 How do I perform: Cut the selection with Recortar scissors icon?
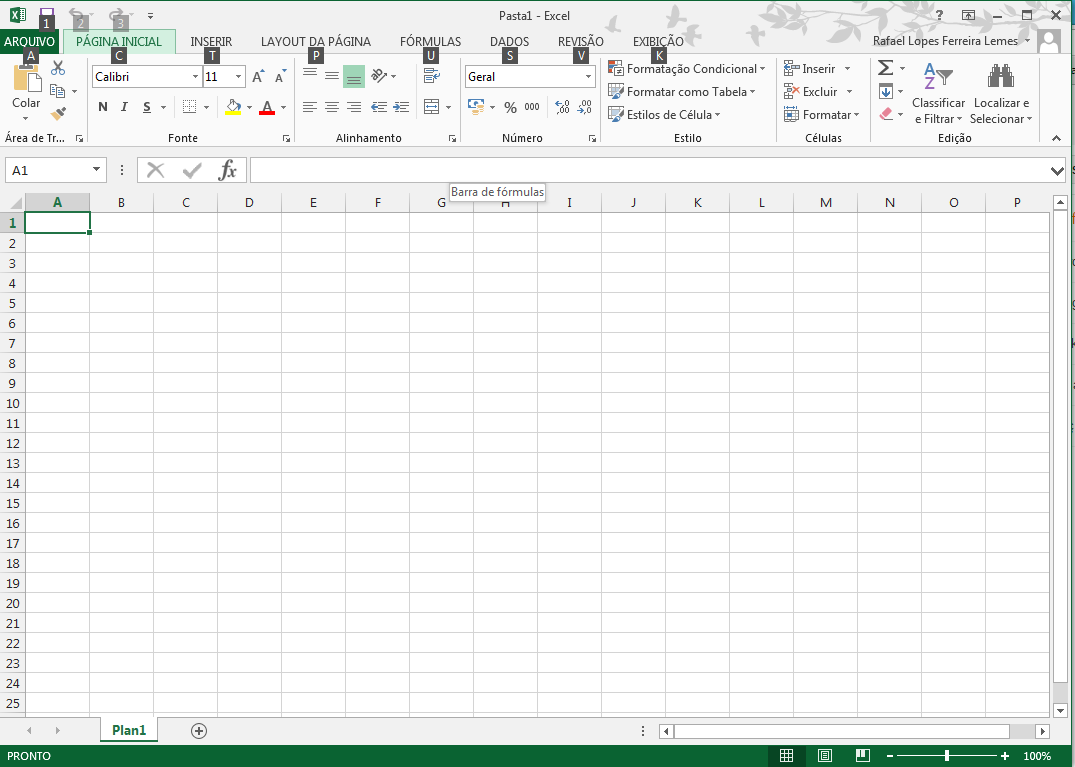(x=57, y=67)
